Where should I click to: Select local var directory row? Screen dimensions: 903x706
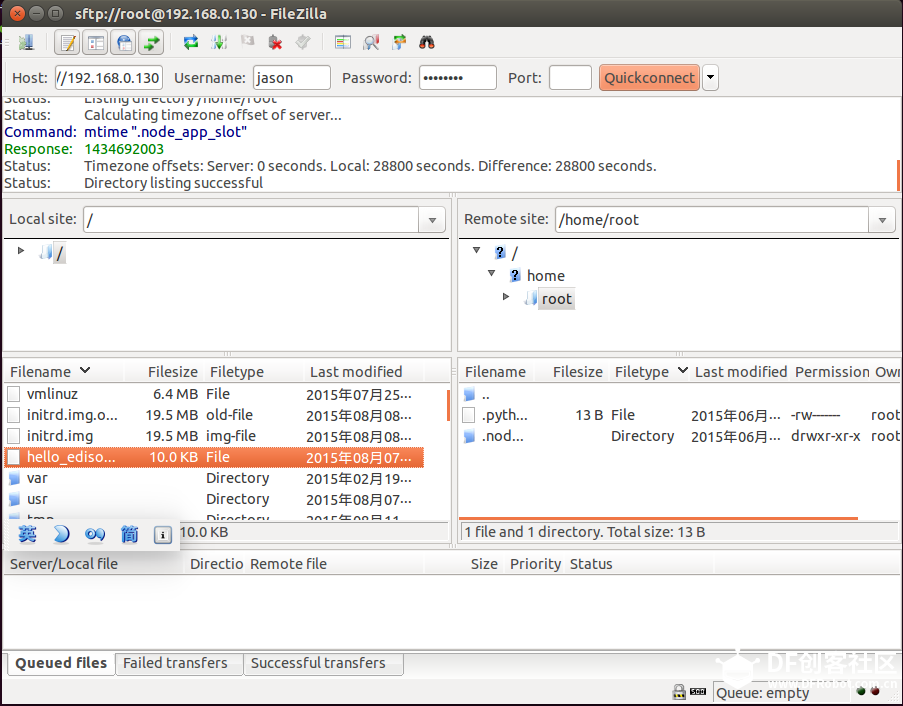[x=214, y=479]
